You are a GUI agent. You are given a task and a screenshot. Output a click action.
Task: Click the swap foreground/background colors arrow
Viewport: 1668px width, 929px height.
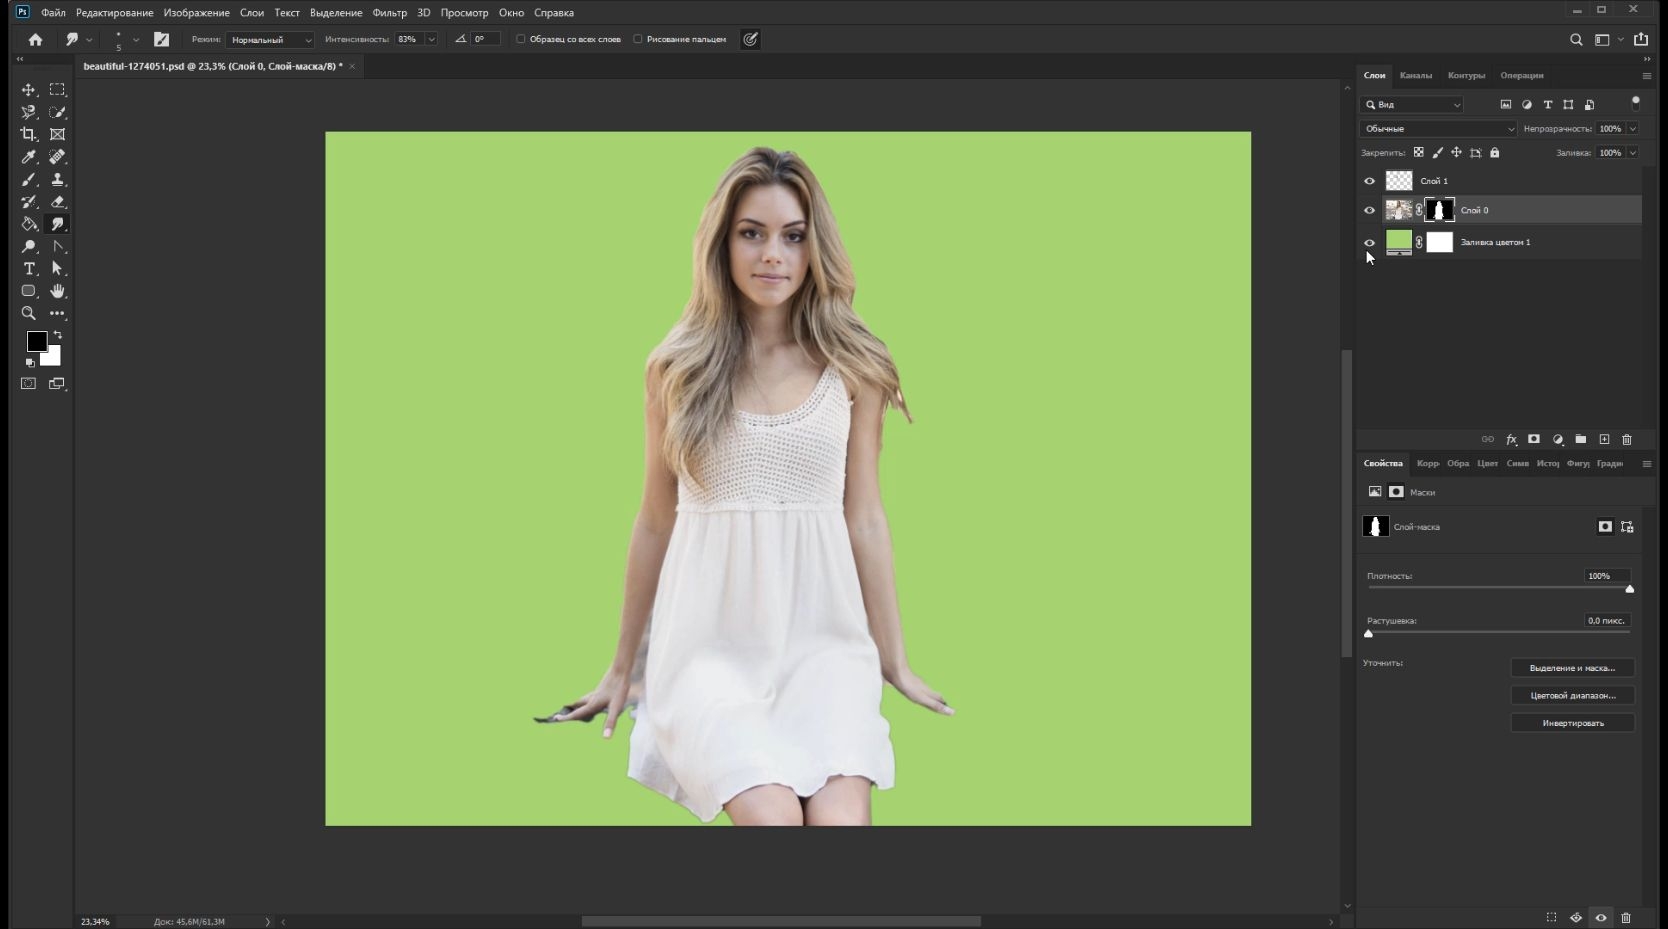pos(57,335)
